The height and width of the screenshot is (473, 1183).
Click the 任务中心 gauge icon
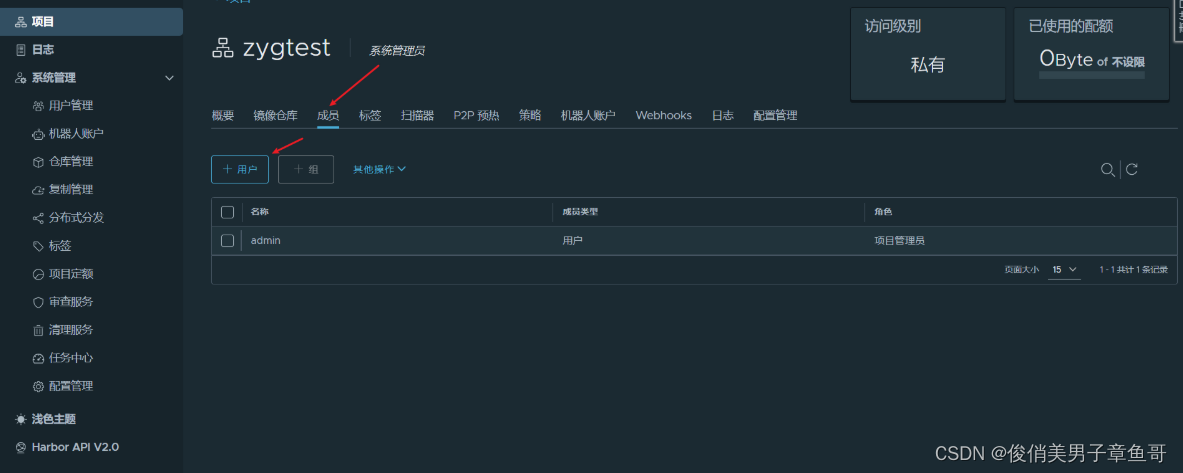38,358
